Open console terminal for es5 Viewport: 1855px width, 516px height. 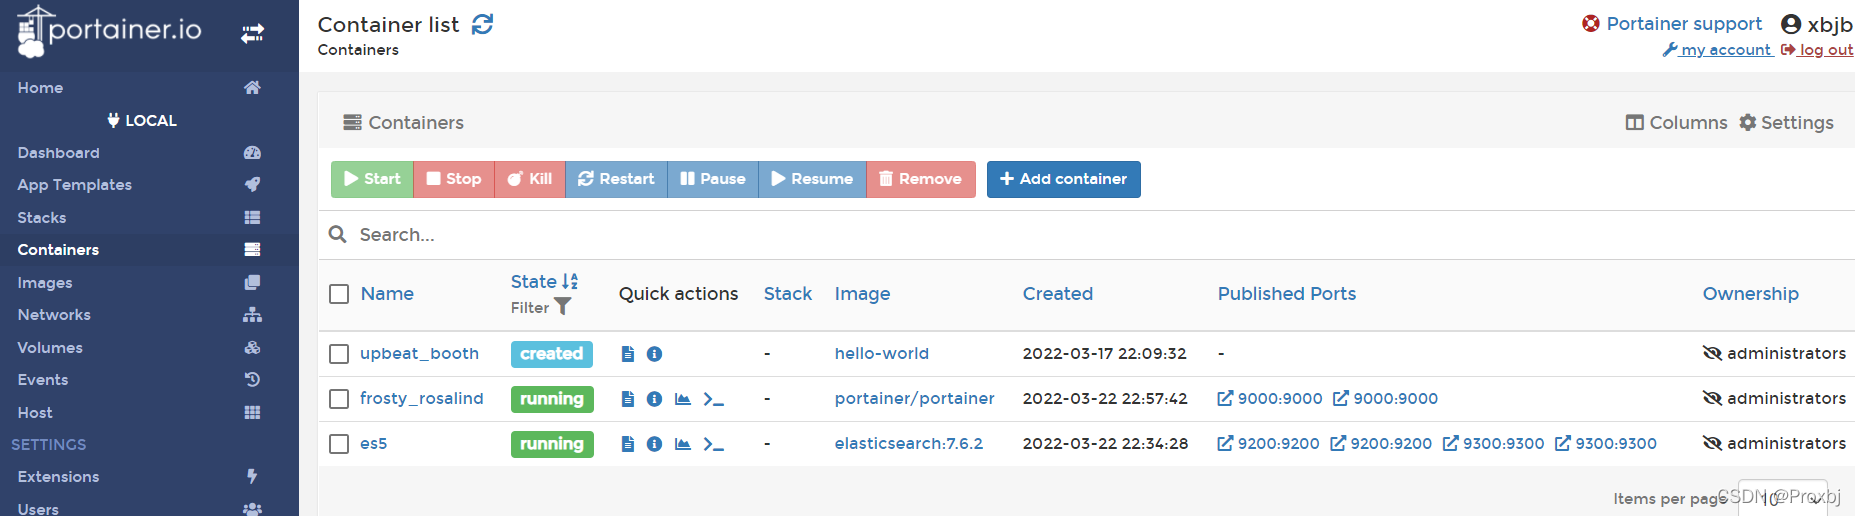(x=713, y=444)
